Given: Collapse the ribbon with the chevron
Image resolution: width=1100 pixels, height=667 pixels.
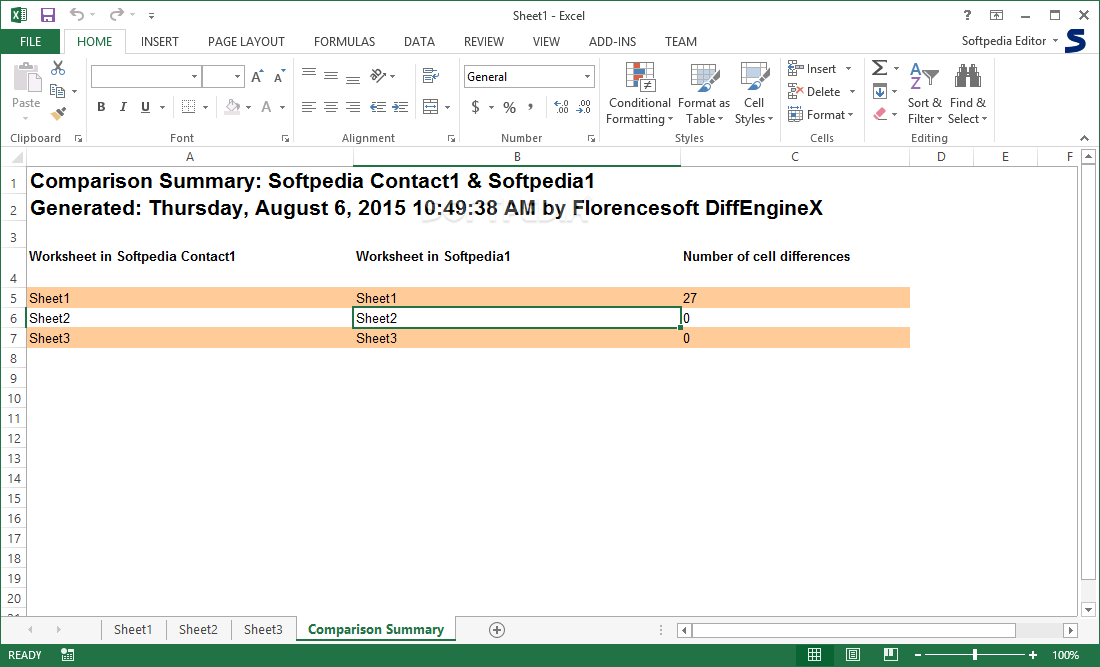Looking at the screenshot, I should coord(1084,138).
